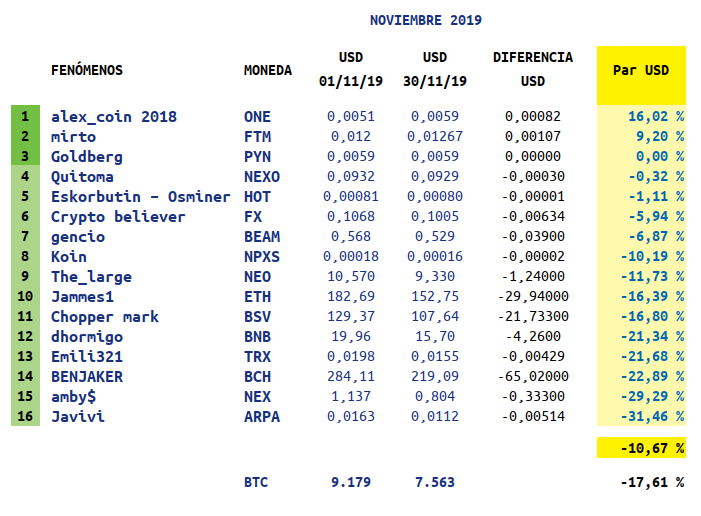Select the green rank 1 cell
The height and width of the screenshot is (516, 701).
point(24,116)
